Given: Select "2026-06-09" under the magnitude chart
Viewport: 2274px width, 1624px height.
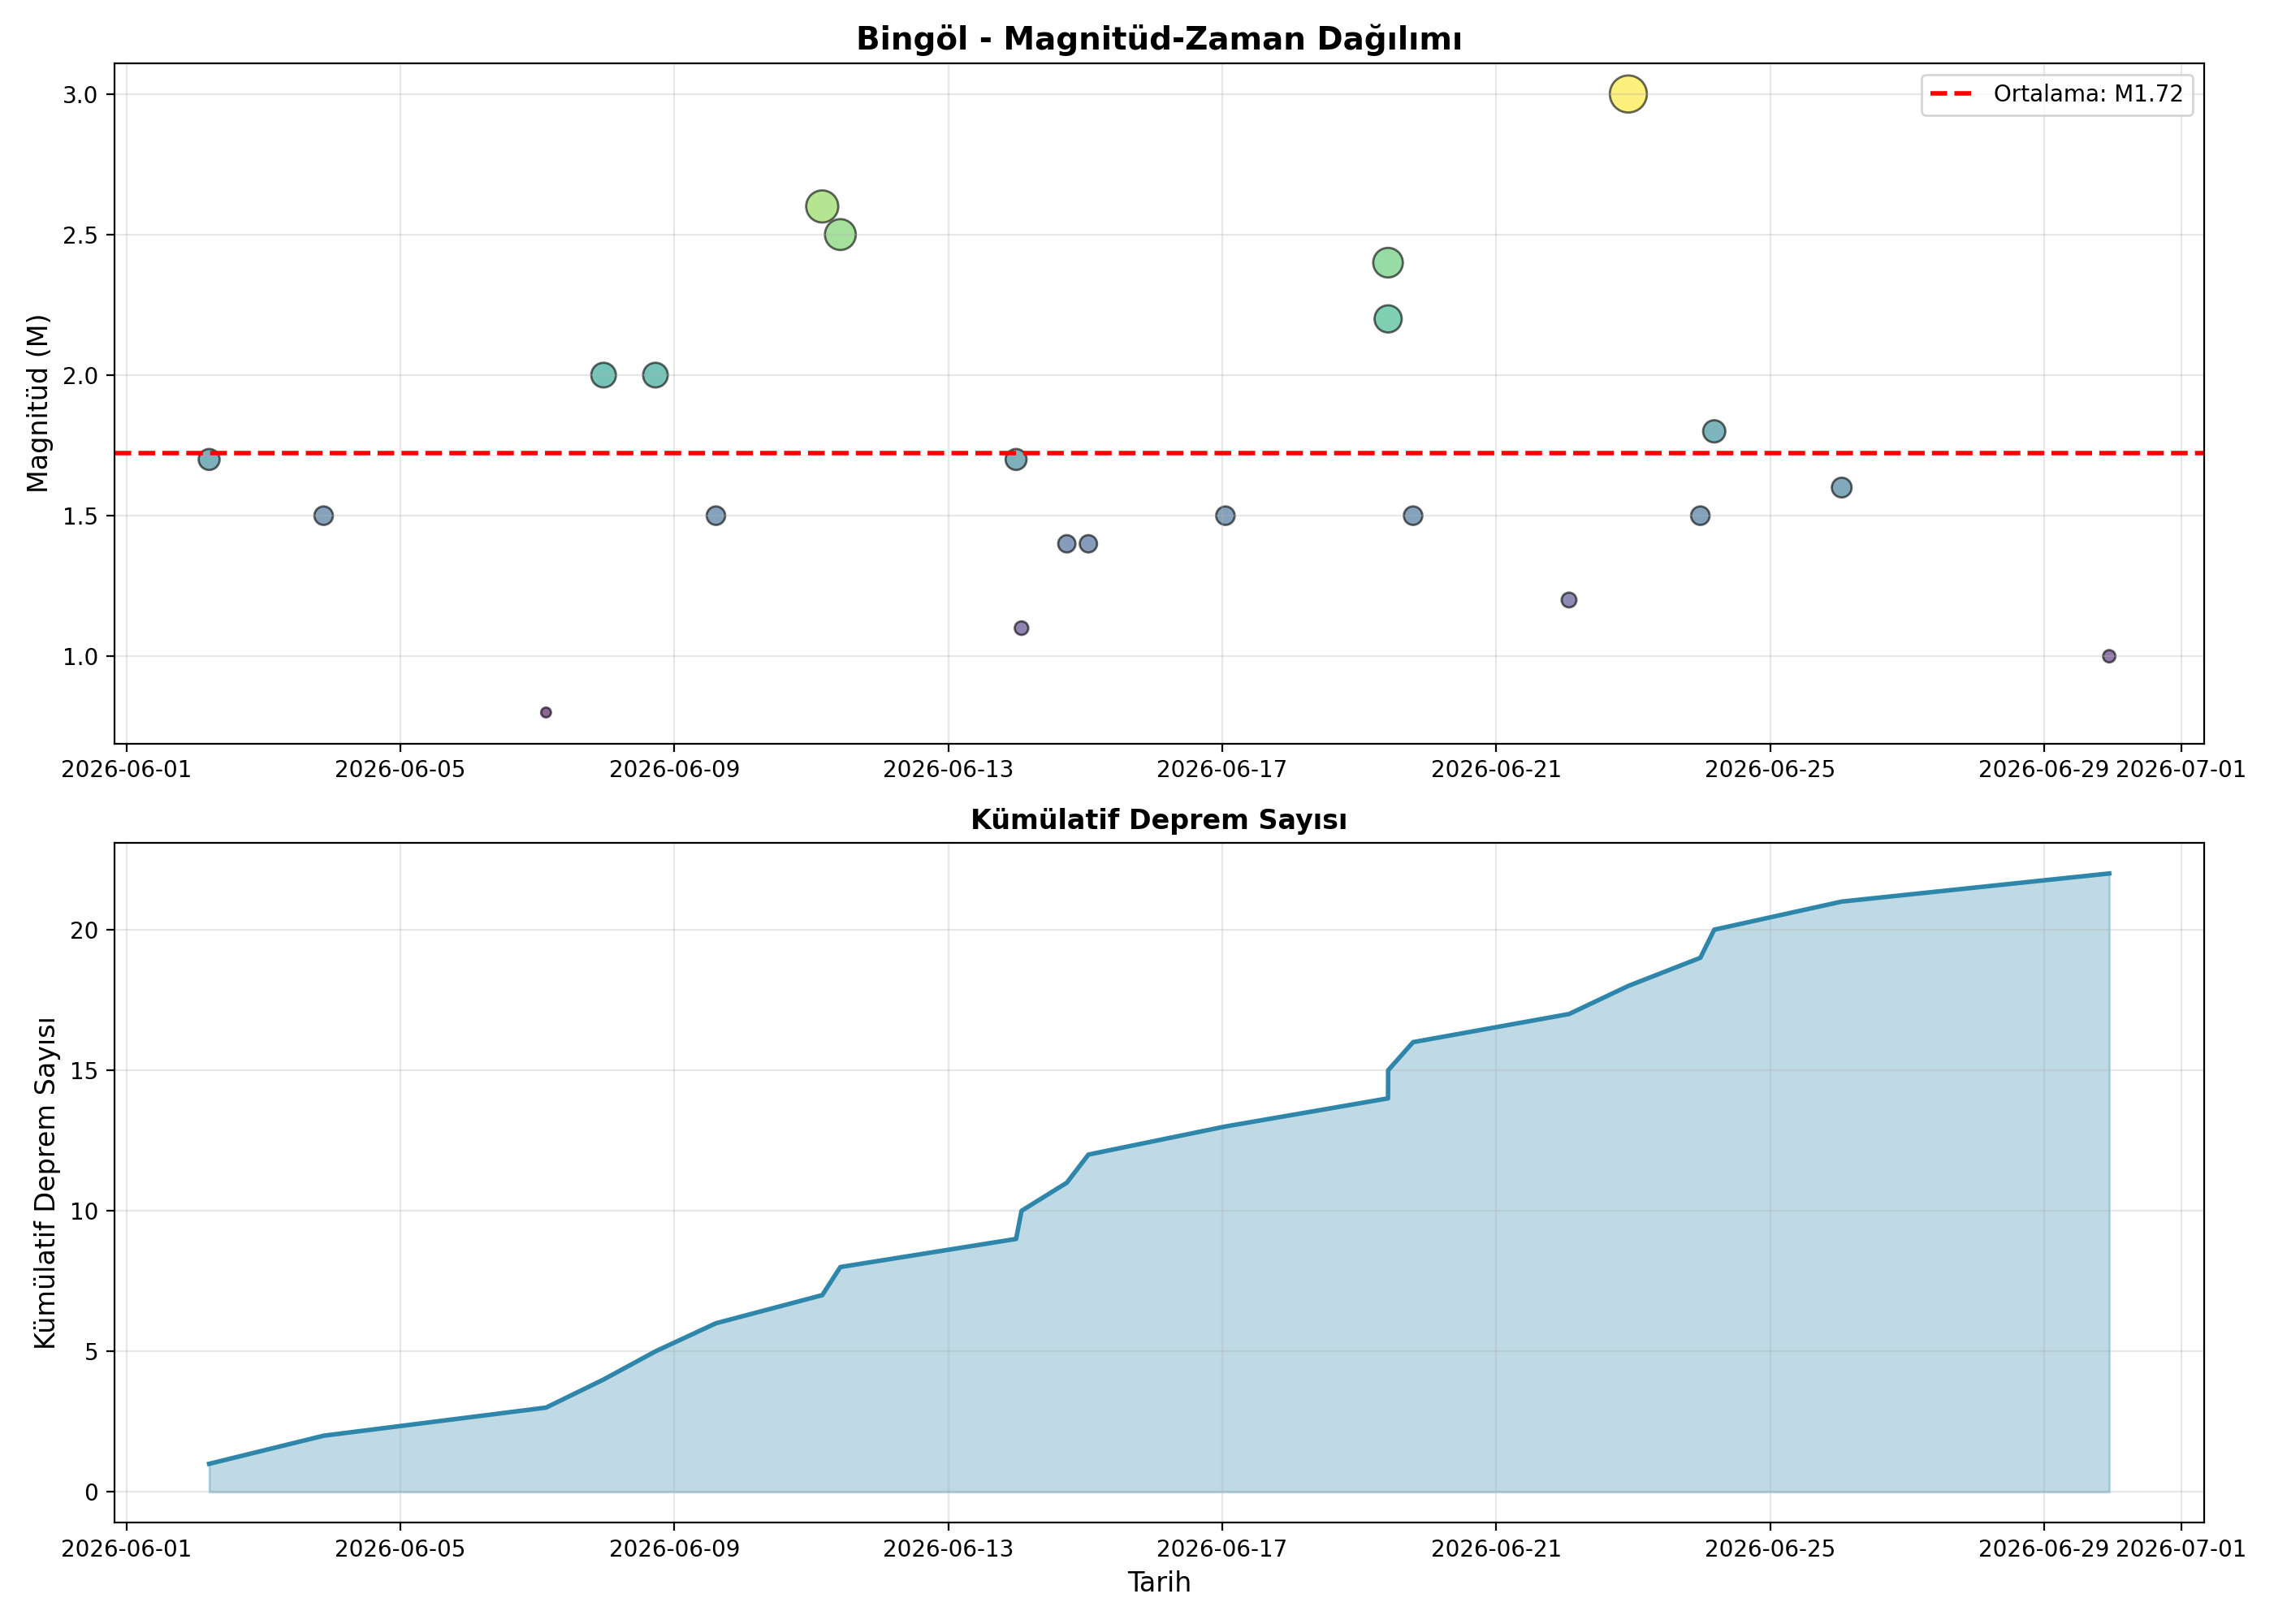Looking at the screenshot, I should tap(674, 770).
